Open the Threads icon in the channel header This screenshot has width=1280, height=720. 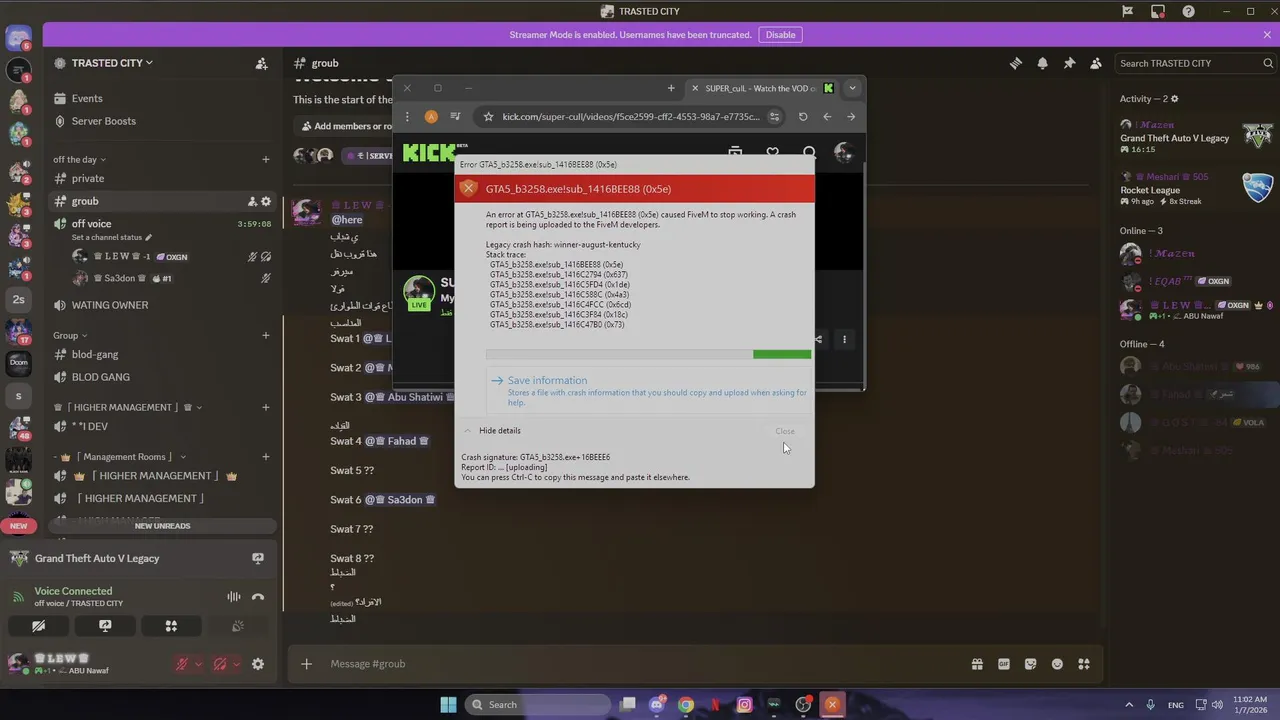tap(1015, 63)
